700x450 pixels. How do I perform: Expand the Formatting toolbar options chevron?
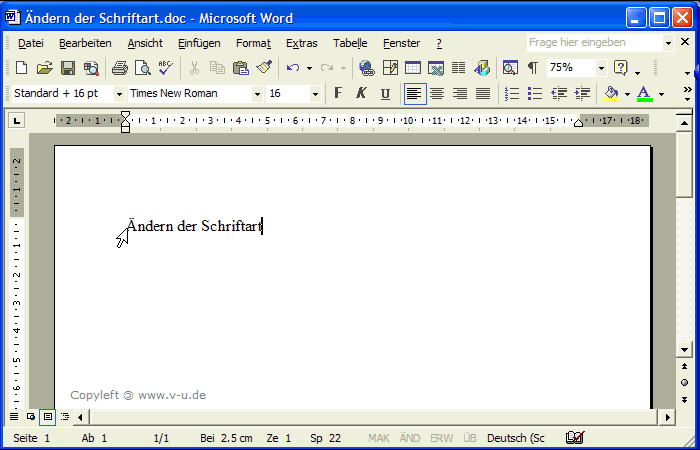(x=688, y=94)
